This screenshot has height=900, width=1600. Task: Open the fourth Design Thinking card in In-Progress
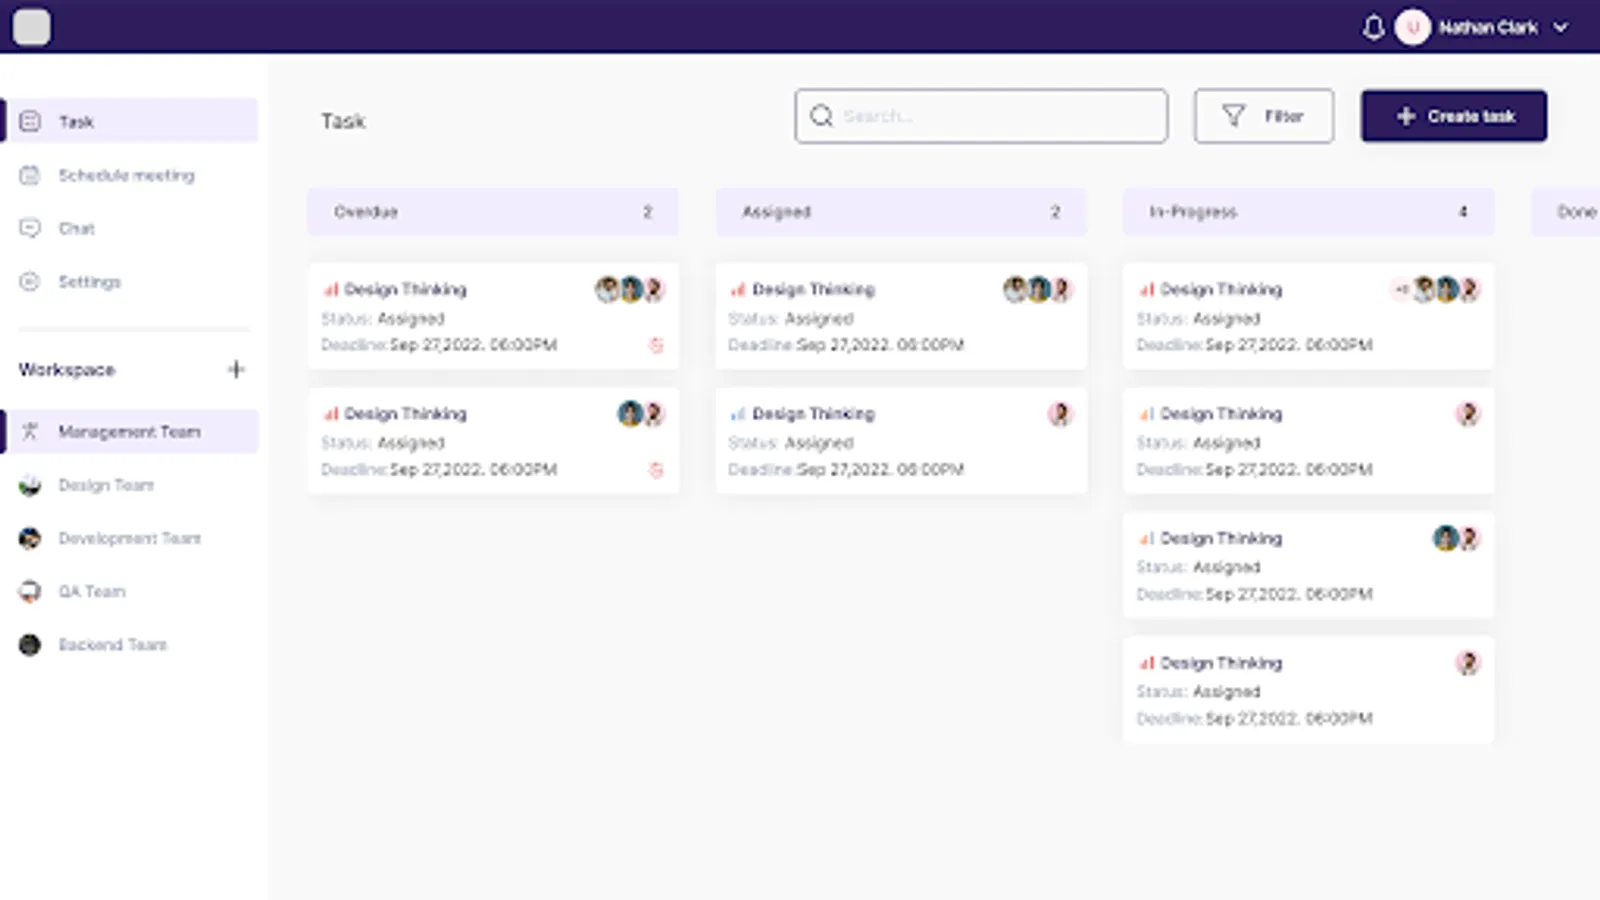(x=1308, y=689)
